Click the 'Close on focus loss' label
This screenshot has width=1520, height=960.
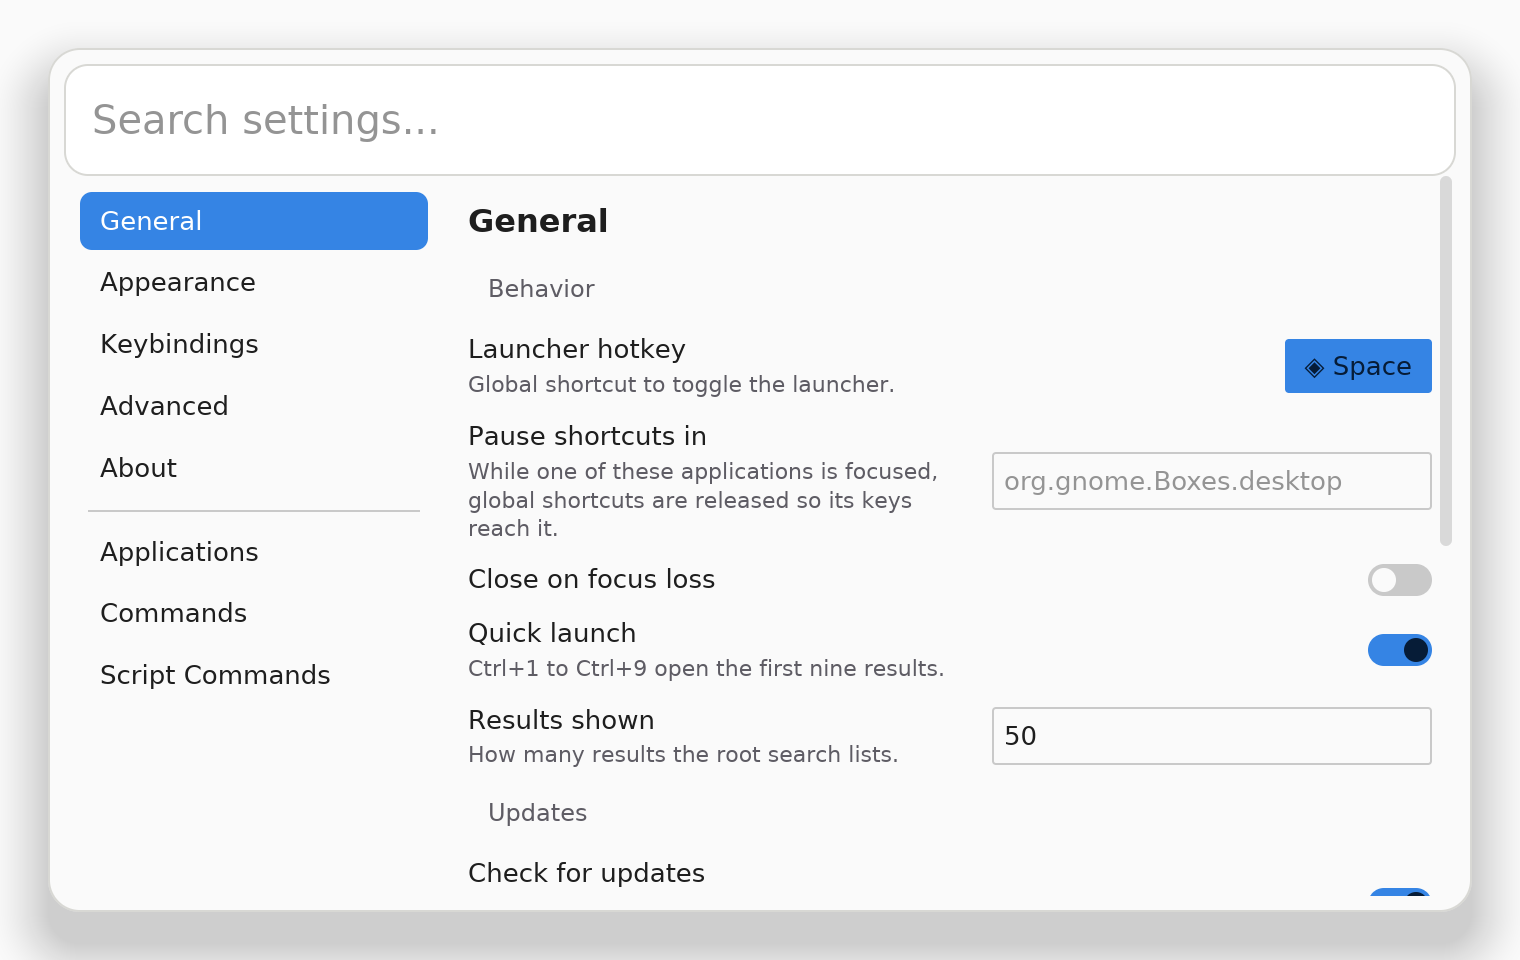591,579
